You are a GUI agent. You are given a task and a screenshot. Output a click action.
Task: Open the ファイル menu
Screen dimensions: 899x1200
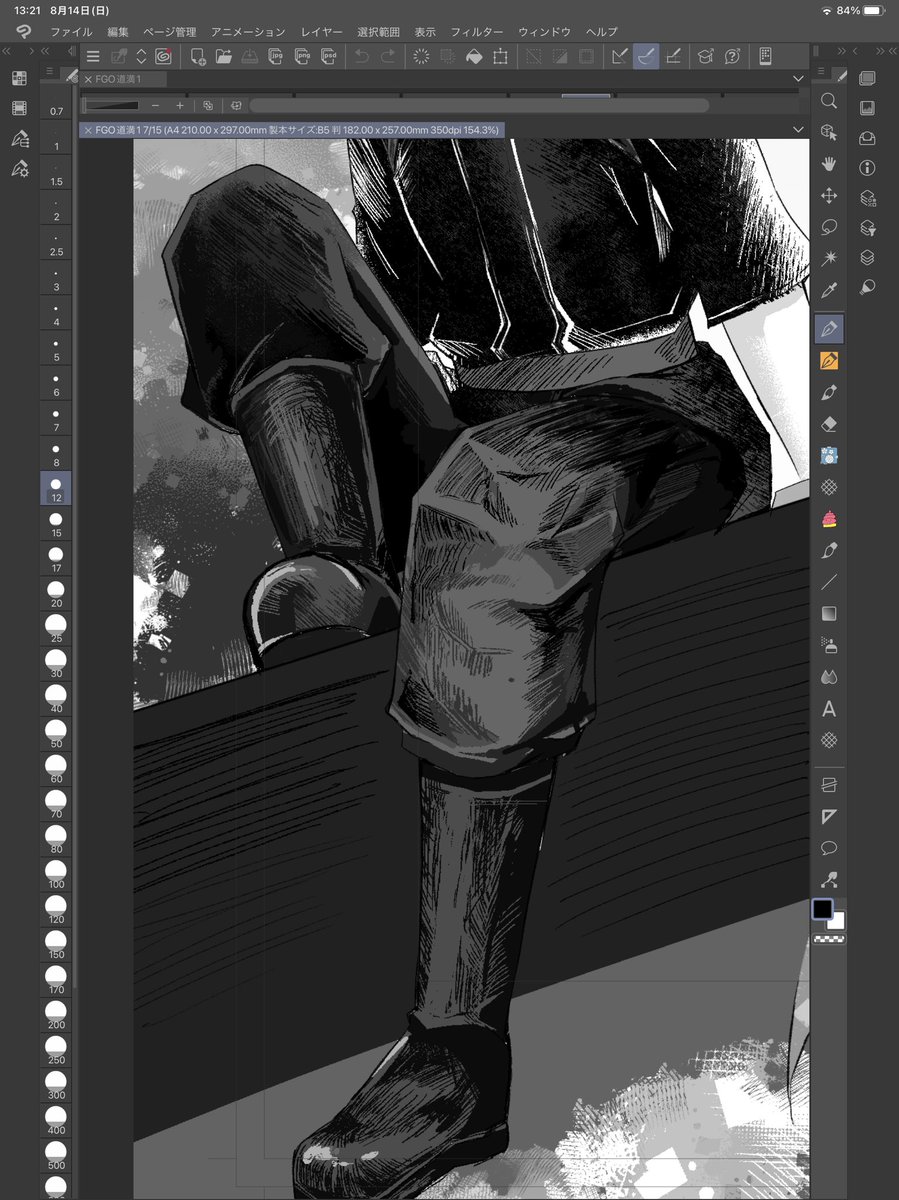(x=71, y=32)
